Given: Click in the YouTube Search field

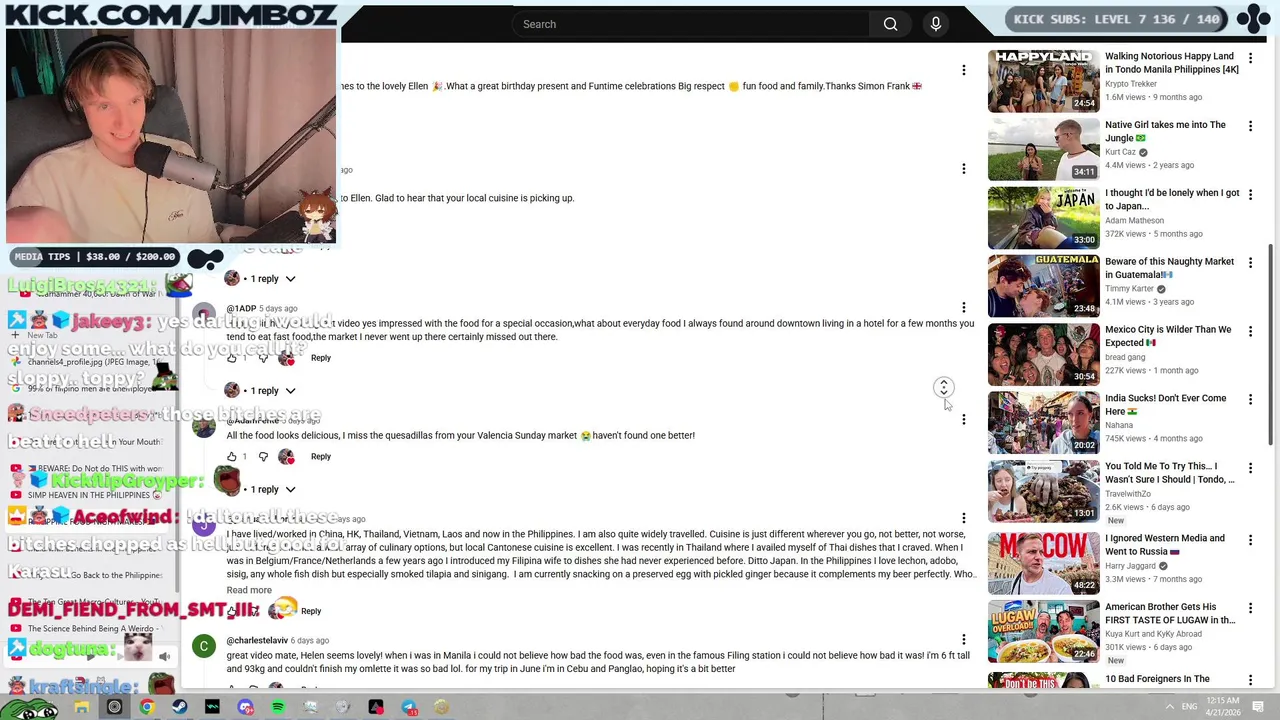Looking at the screenshot, I should click(690, 24).
